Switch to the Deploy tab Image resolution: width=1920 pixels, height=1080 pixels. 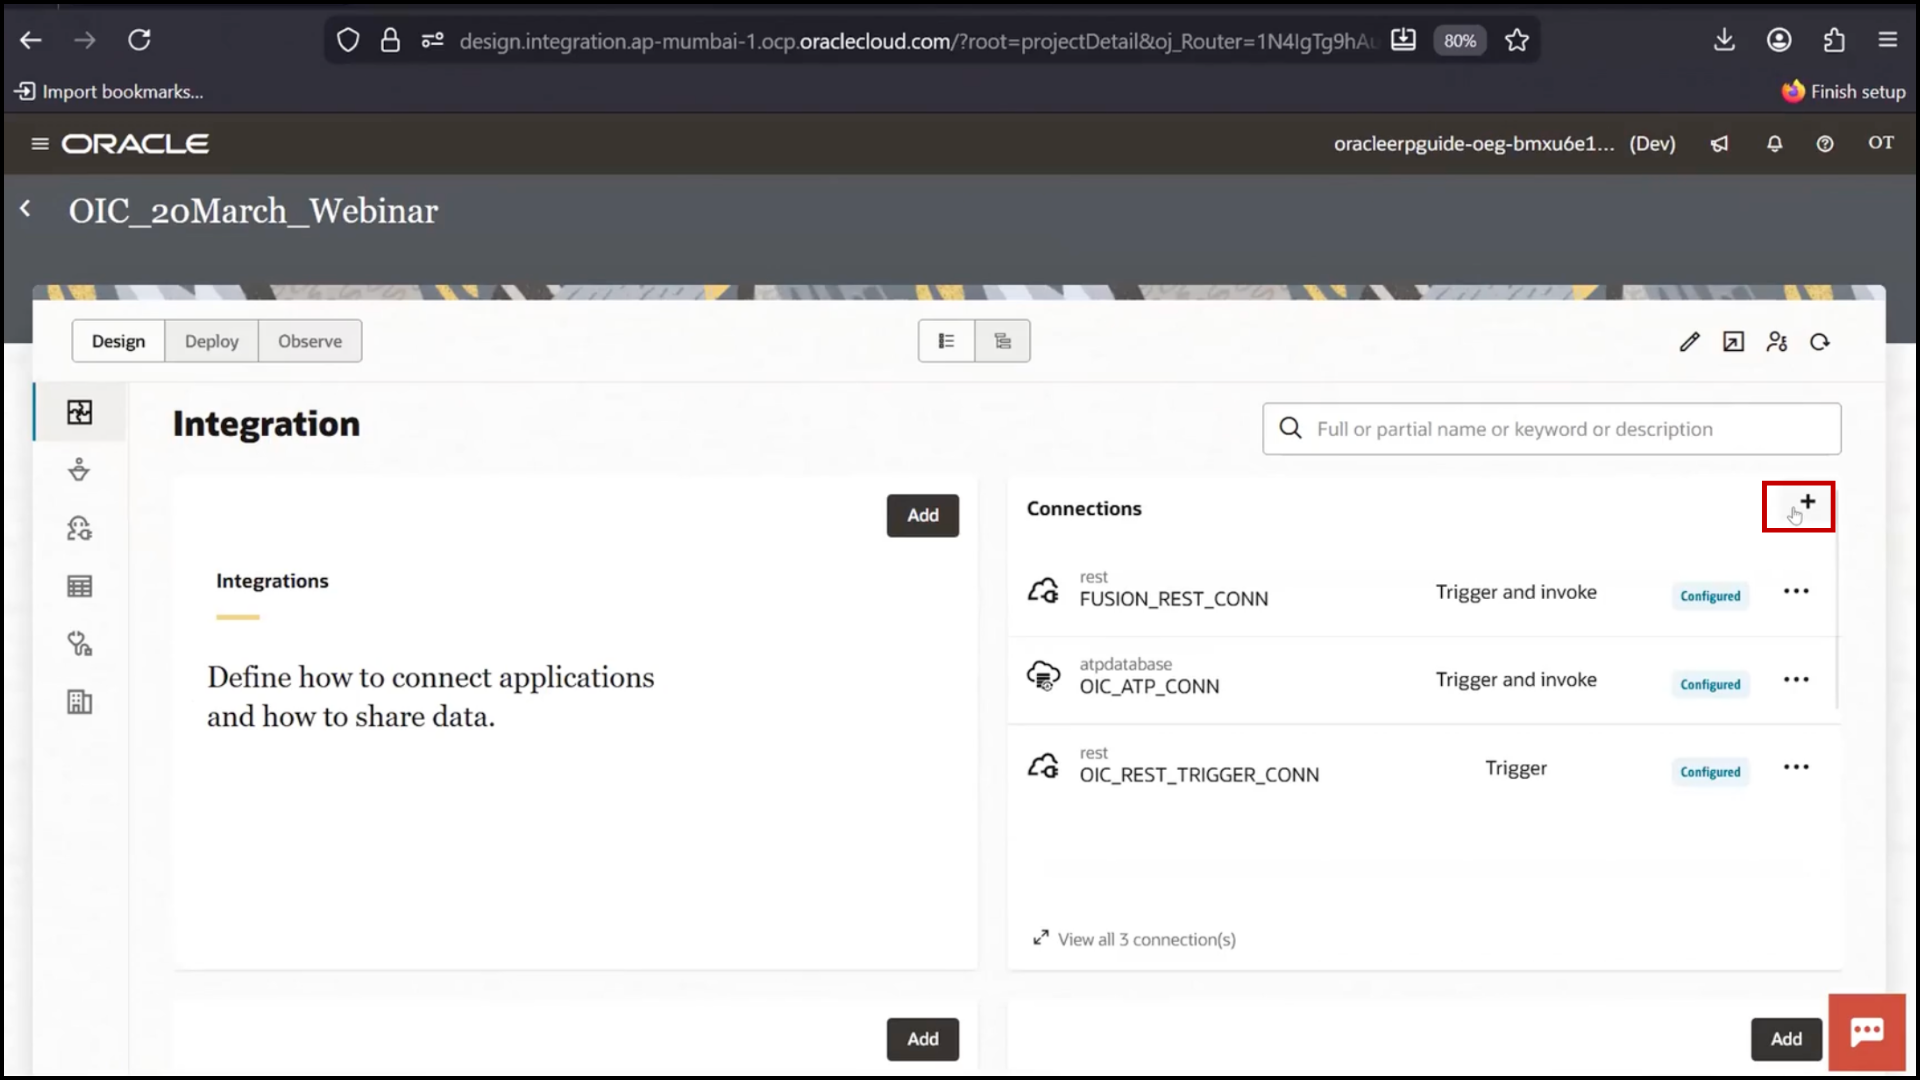pos(211,341)
